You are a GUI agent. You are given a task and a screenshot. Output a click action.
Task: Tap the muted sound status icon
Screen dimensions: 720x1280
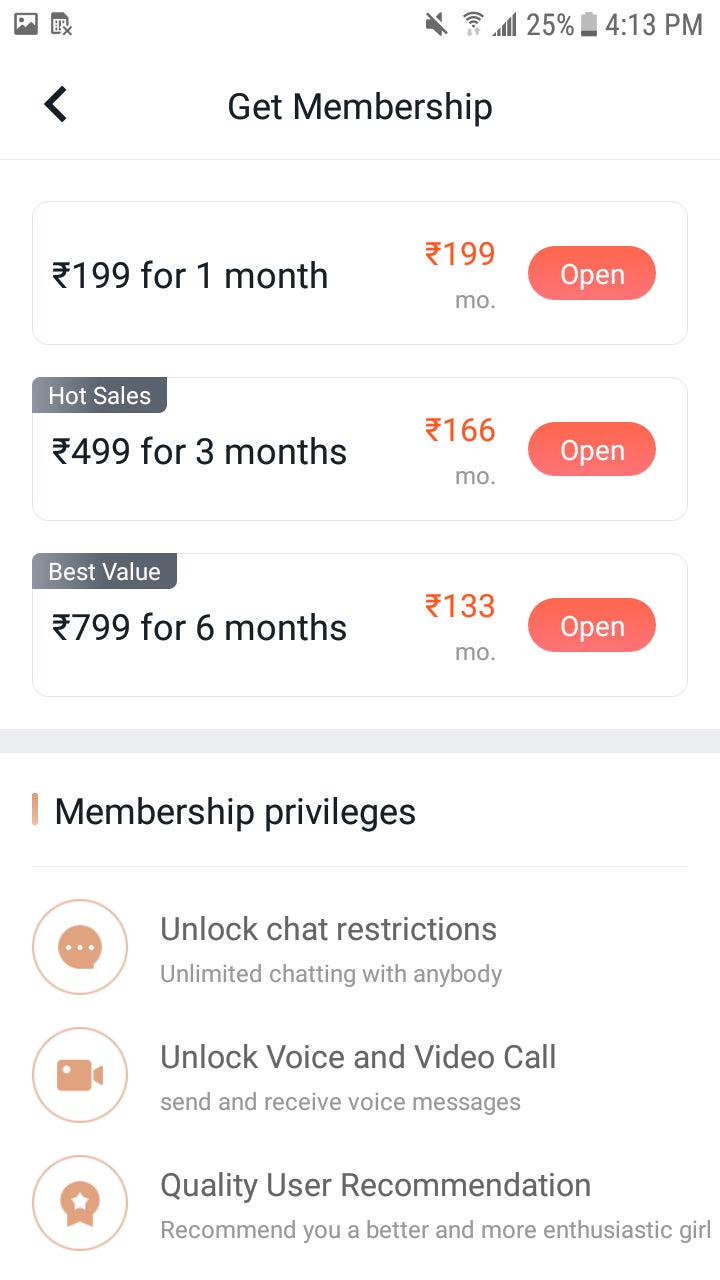(437, 24)
